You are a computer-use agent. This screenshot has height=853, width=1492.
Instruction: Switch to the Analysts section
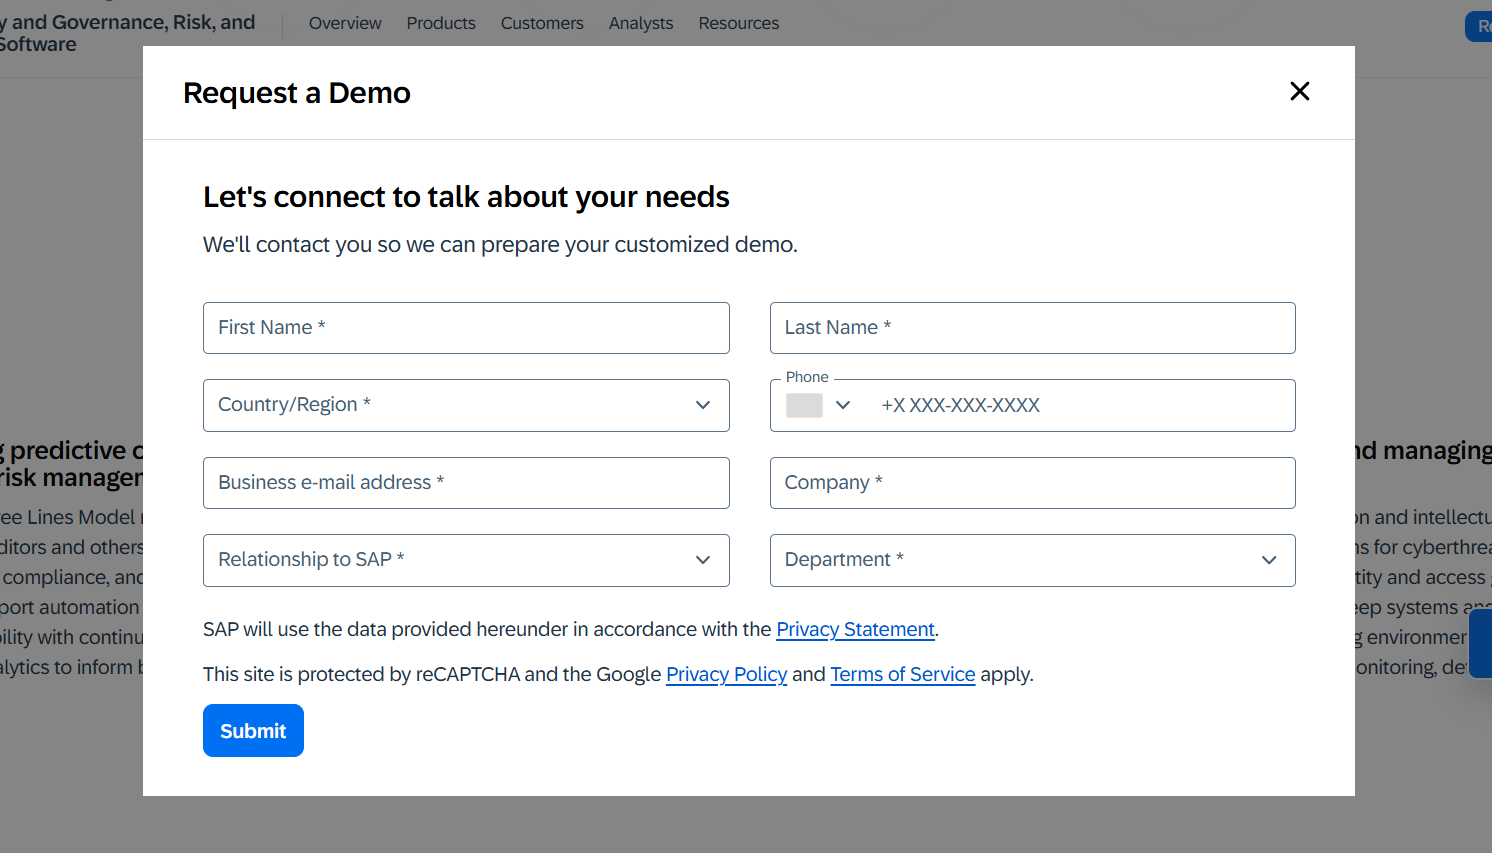click(641, 23)
